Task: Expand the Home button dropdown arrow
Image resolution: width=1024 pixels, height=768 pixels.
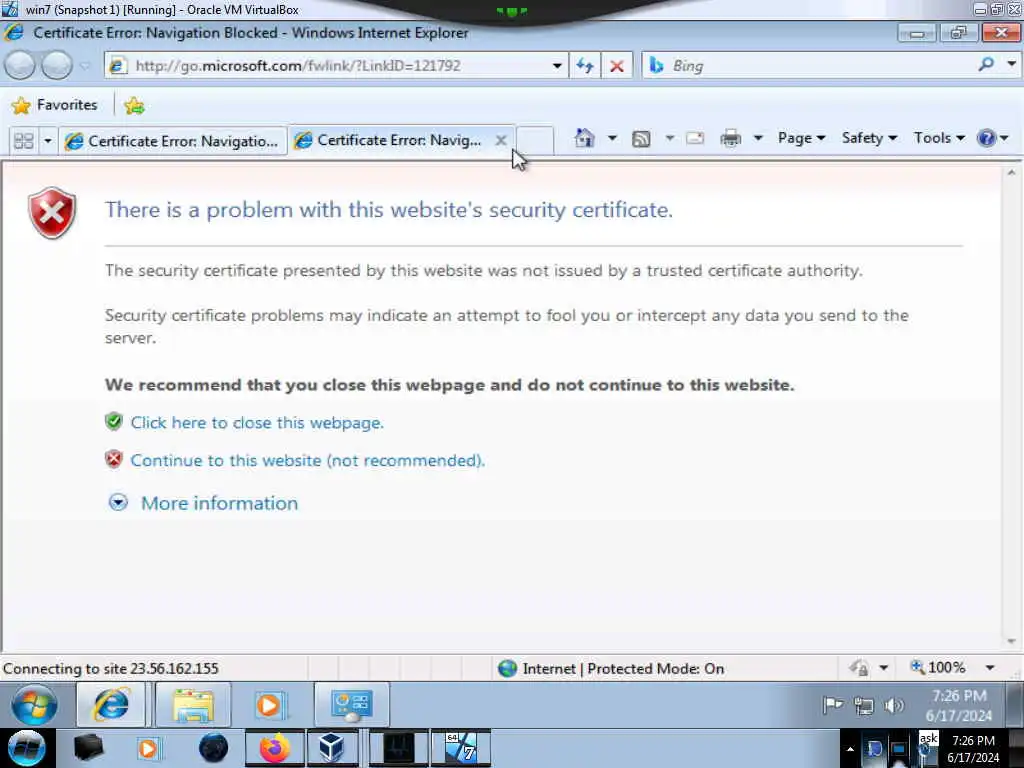Action: point(612,138)
